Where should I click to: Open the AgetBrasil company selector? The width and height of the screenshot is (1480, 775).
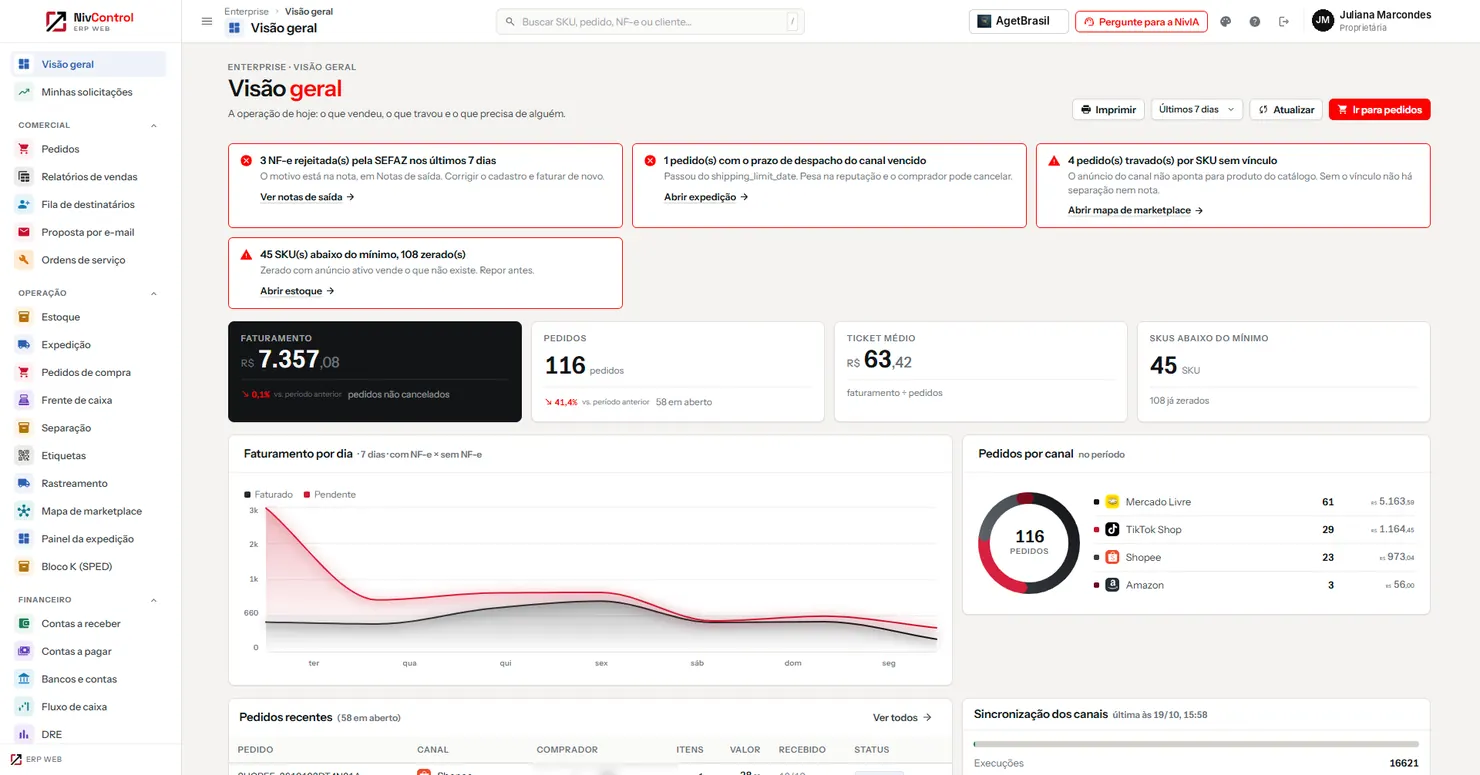click(x=1017, y=21)
